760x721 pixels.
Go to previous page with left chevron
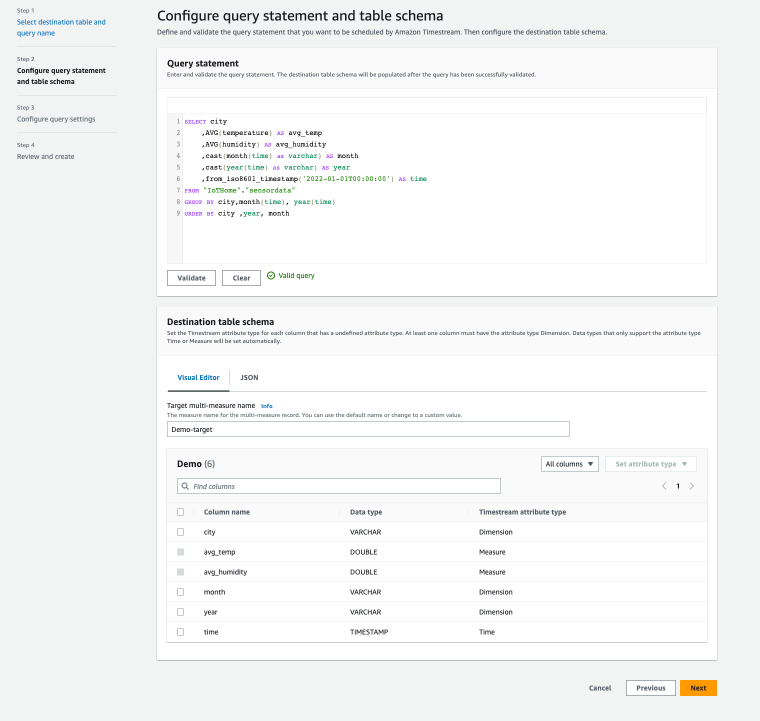pyautogui.click(x=663, y=486)
